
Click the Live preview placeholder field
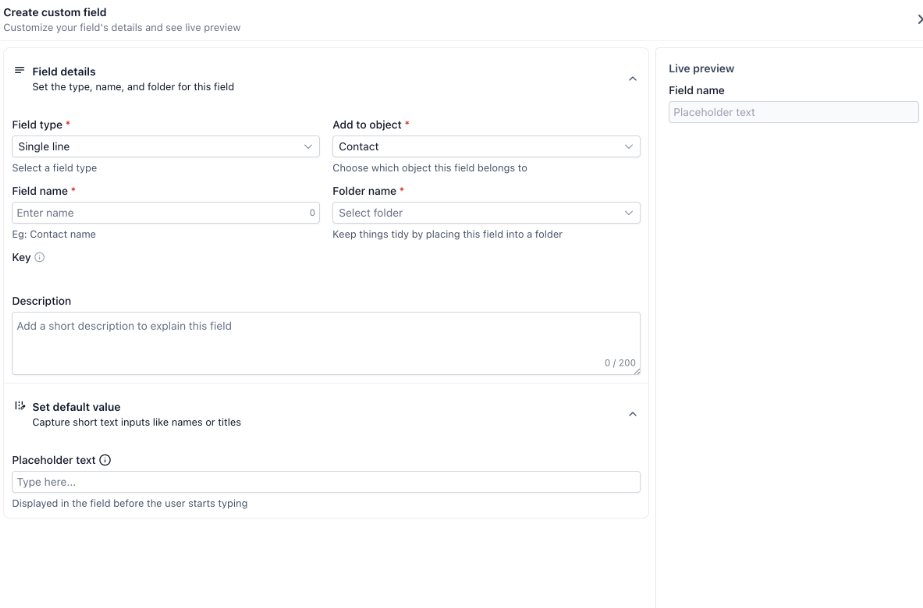point(792,112)
